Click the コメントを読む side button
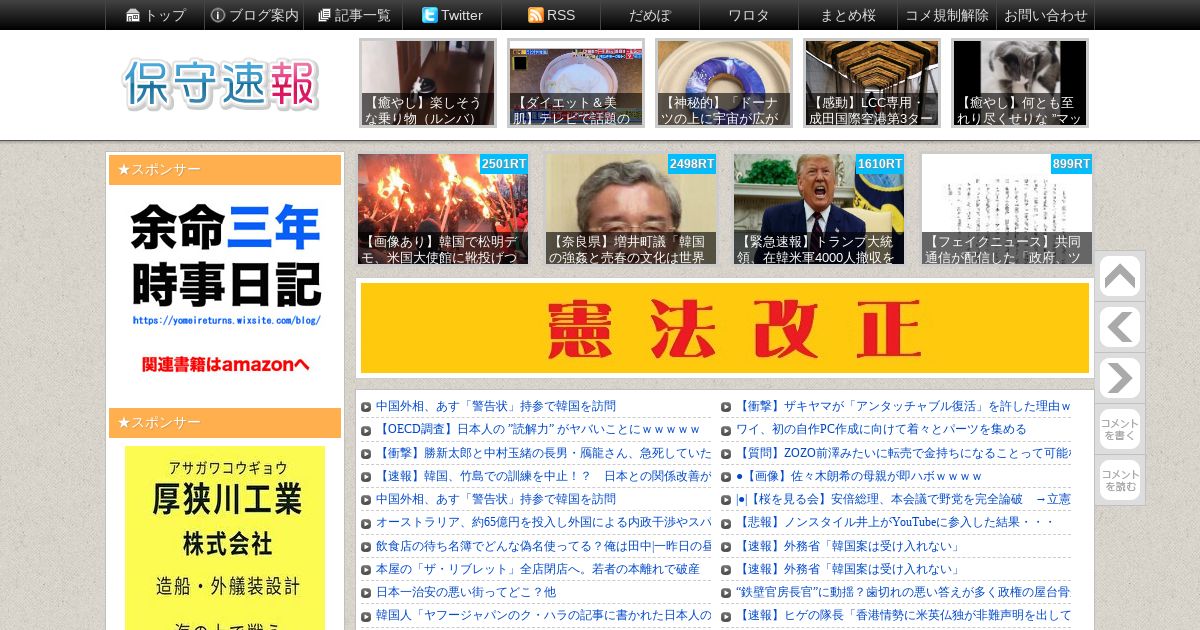 [1120, 480]
